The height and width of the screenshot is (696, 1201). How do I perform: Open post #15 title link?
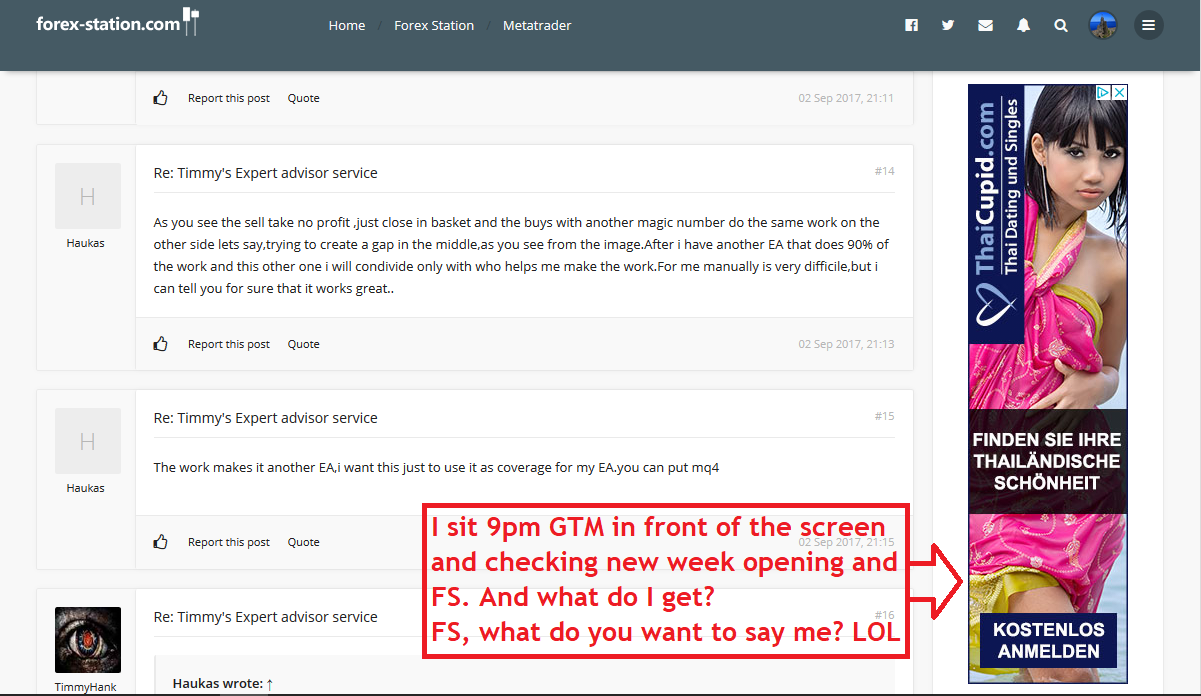point(266,418)
